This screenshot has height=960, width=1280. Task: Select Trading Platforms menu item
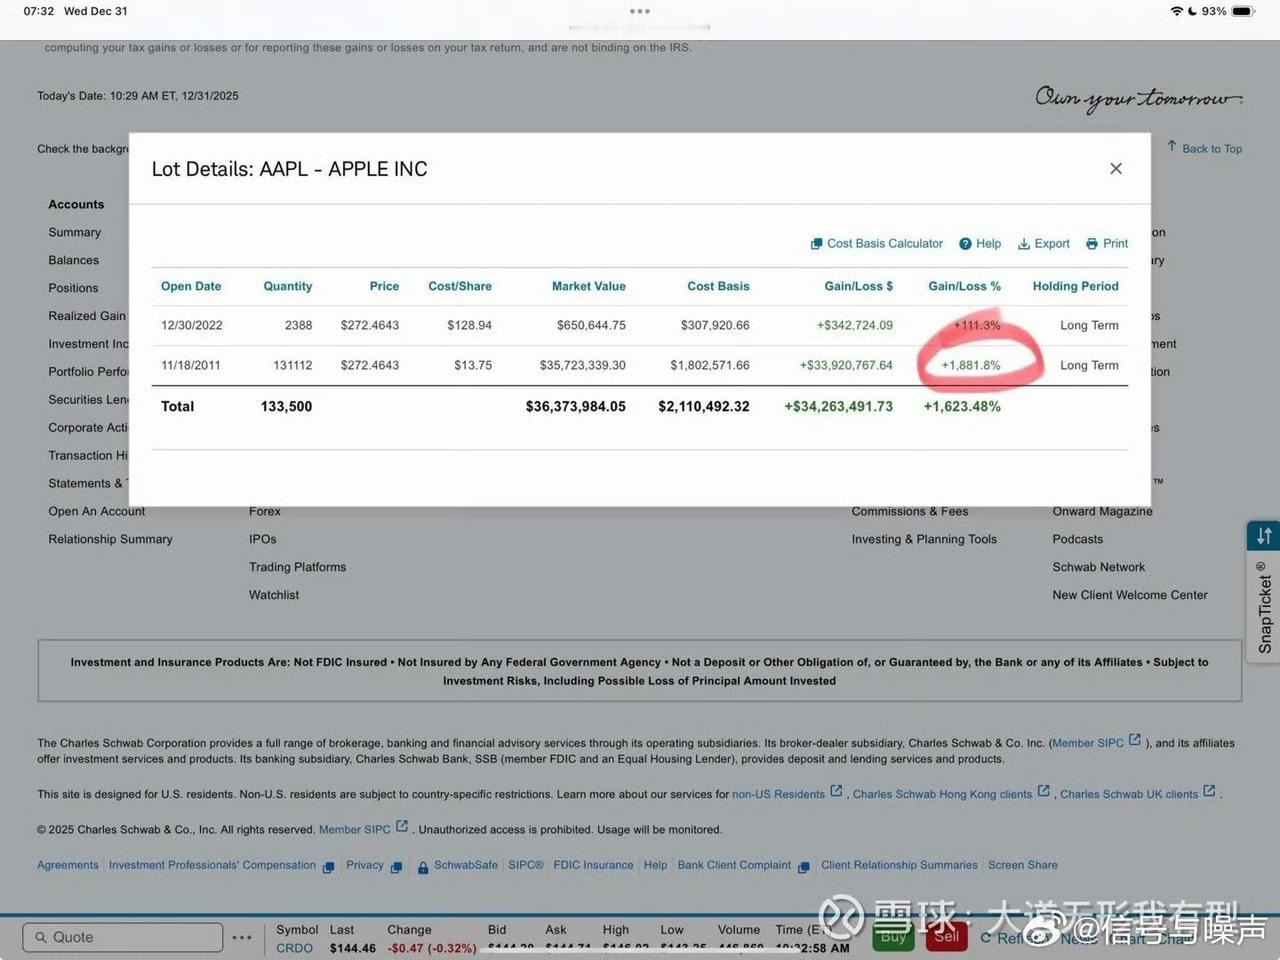[297, 567]
